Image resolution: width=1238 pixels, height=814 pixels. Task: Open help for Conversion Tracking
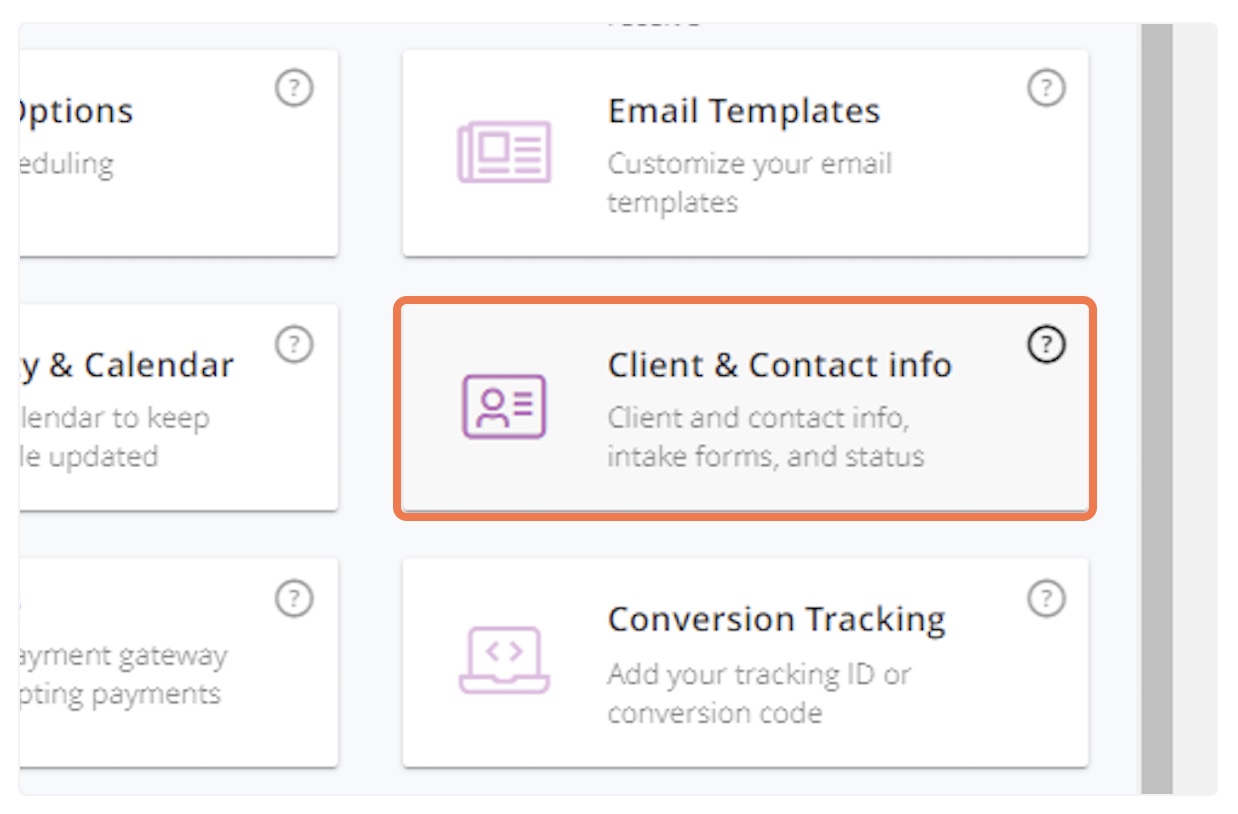1044,597
